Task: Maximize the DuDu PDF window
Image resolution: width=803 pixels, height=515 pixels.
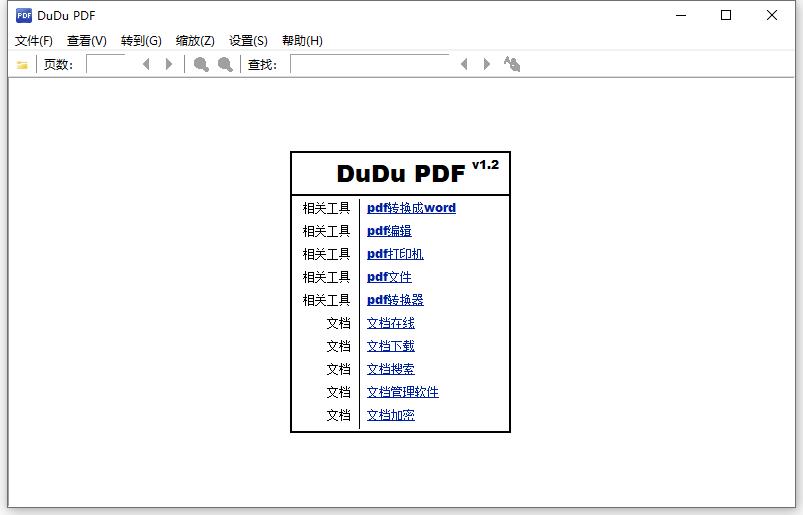Action: click(x=726, y=15)
